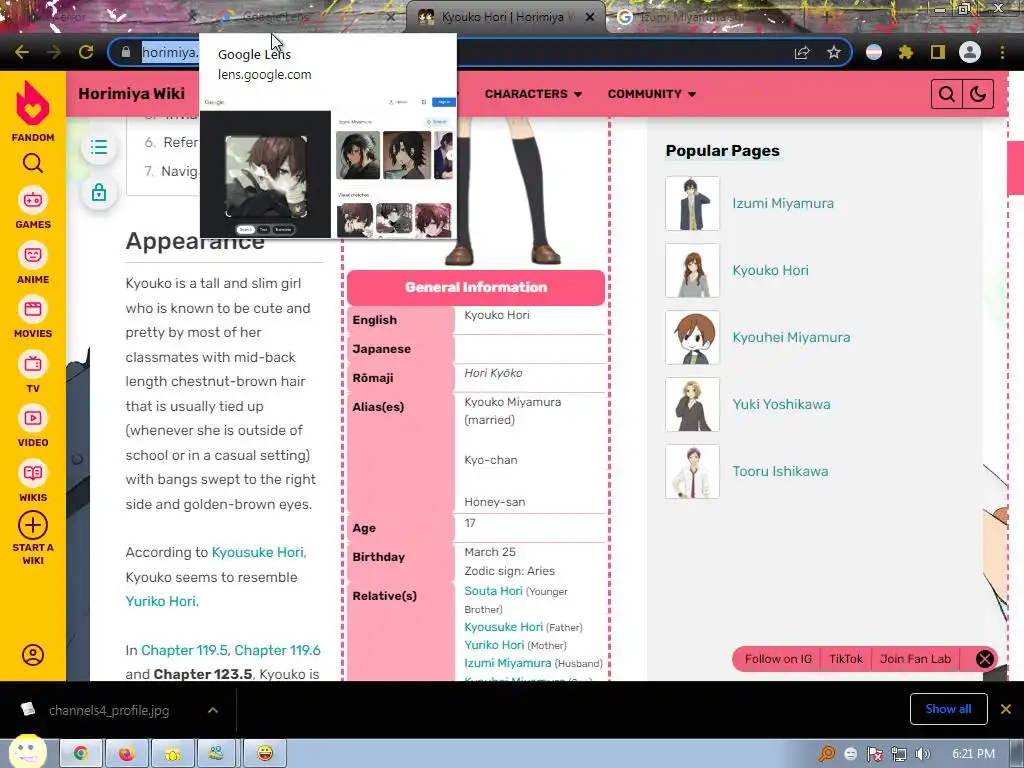The image size is (1024, 768).
Task: Open Souta Hori relative link
Action: point(493,591)
